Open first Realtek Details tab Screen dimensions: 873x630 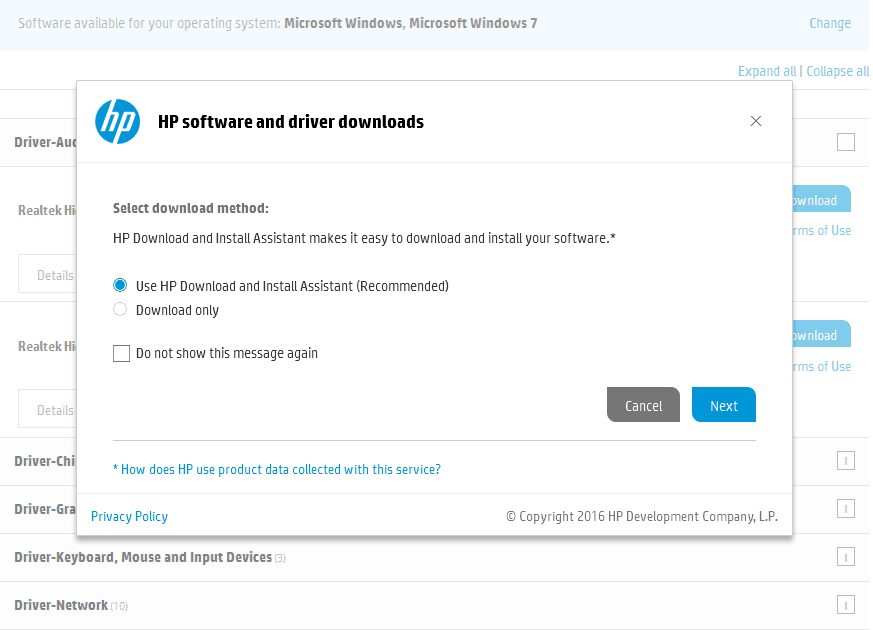click(48, 274)
